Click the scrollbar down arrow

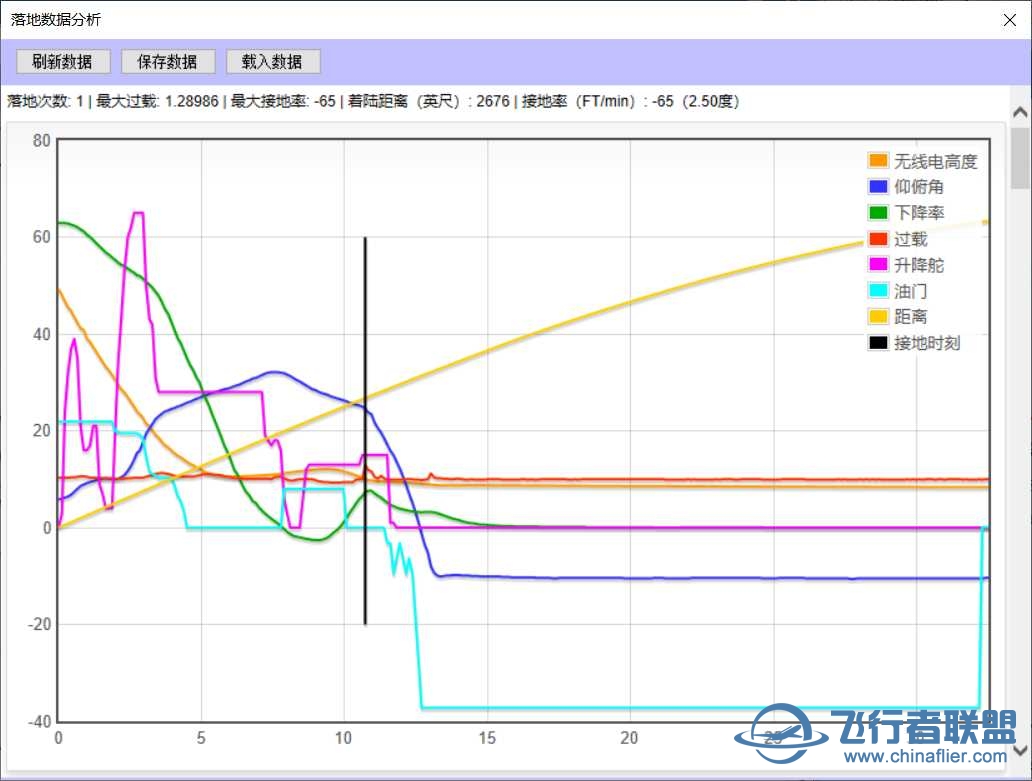pos(1020,750)
